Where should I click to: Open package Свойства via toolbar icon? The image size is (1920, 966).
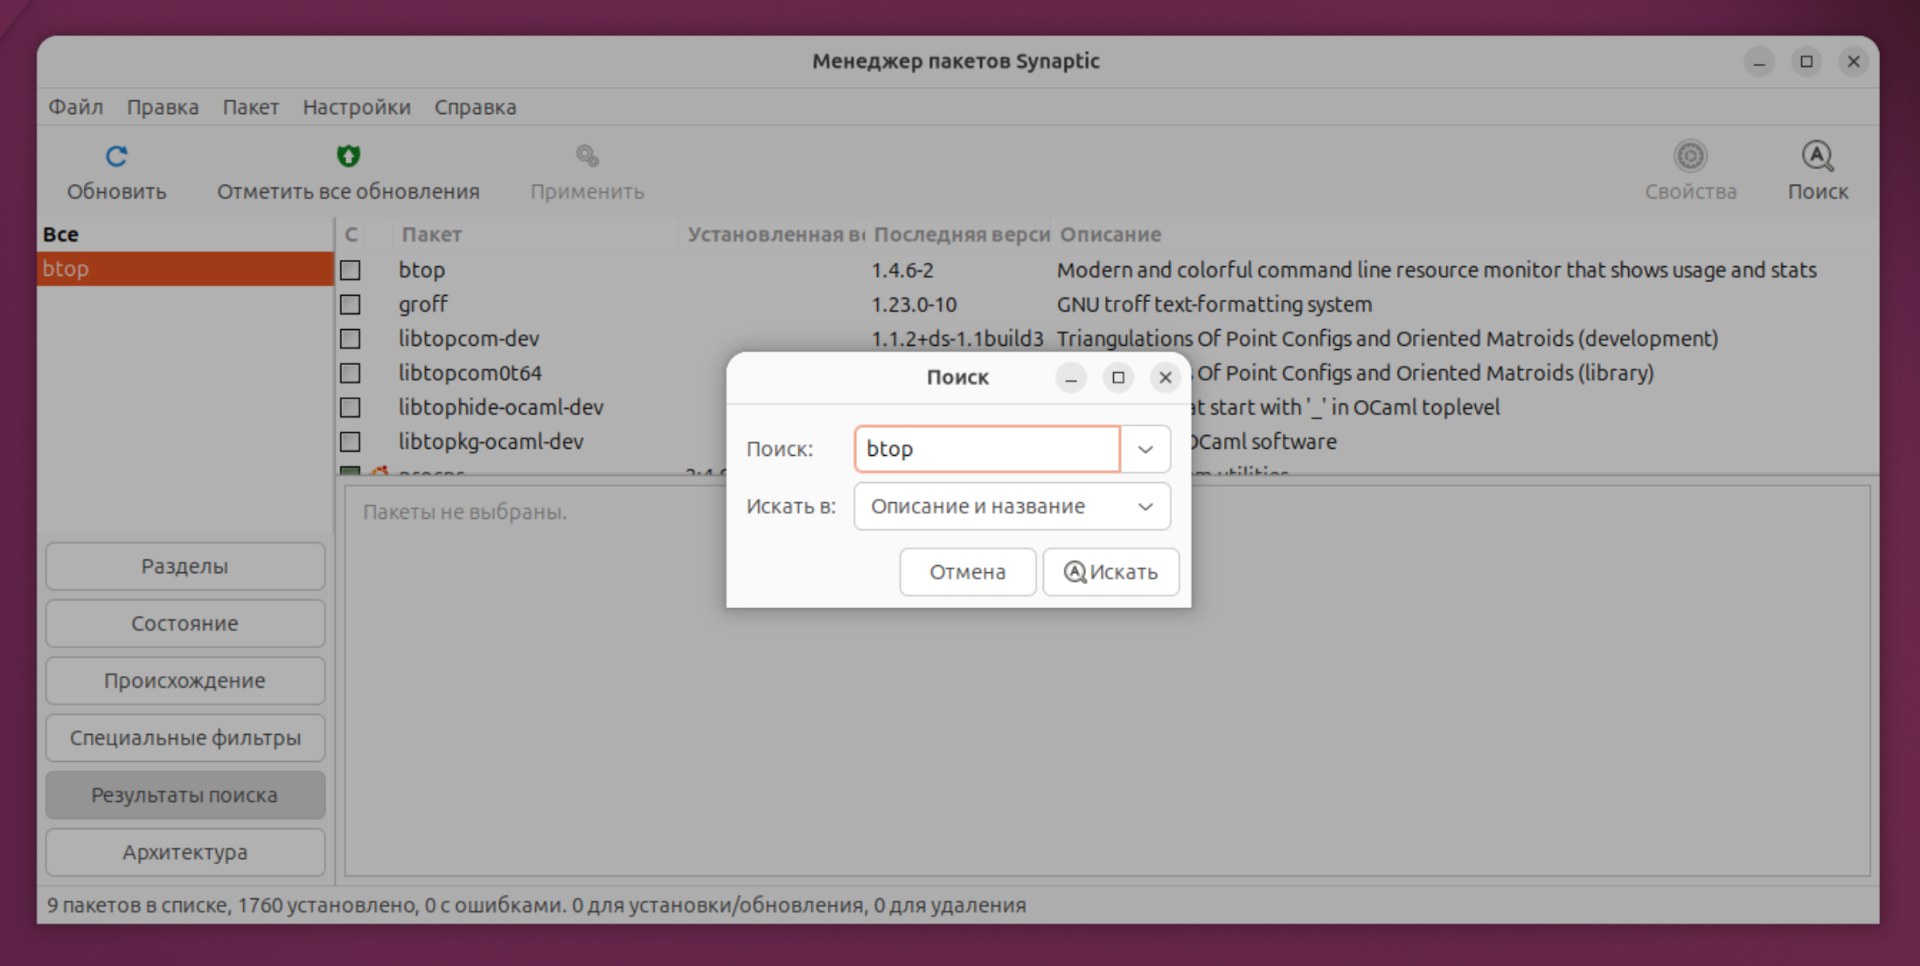point(1690,155)
